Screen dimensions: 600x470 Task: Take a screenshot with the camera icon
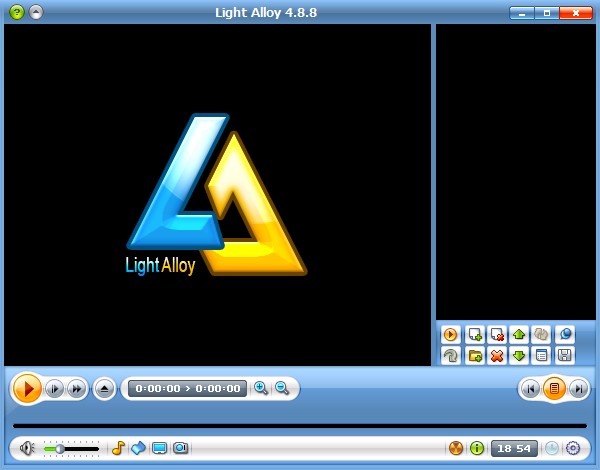pos(181,448)
